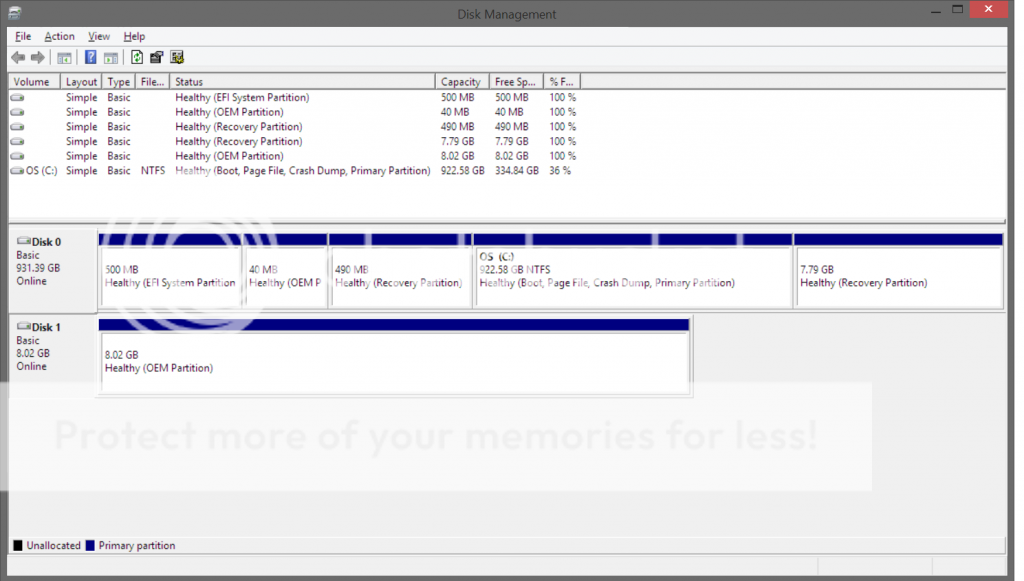Open the File menu
Viewport: 1024px width, 581px height.
point(23,37)
